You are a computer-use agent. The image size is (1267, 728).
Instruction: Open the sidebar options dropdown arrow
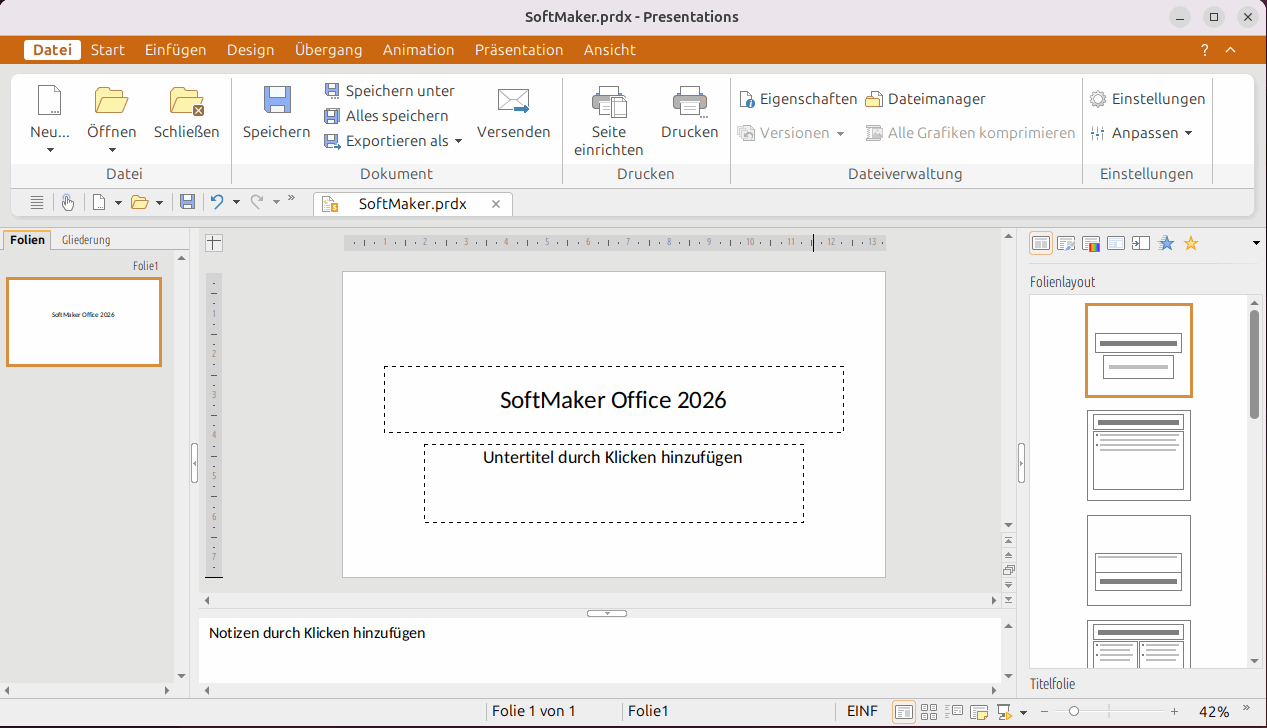click(1256, 243)
